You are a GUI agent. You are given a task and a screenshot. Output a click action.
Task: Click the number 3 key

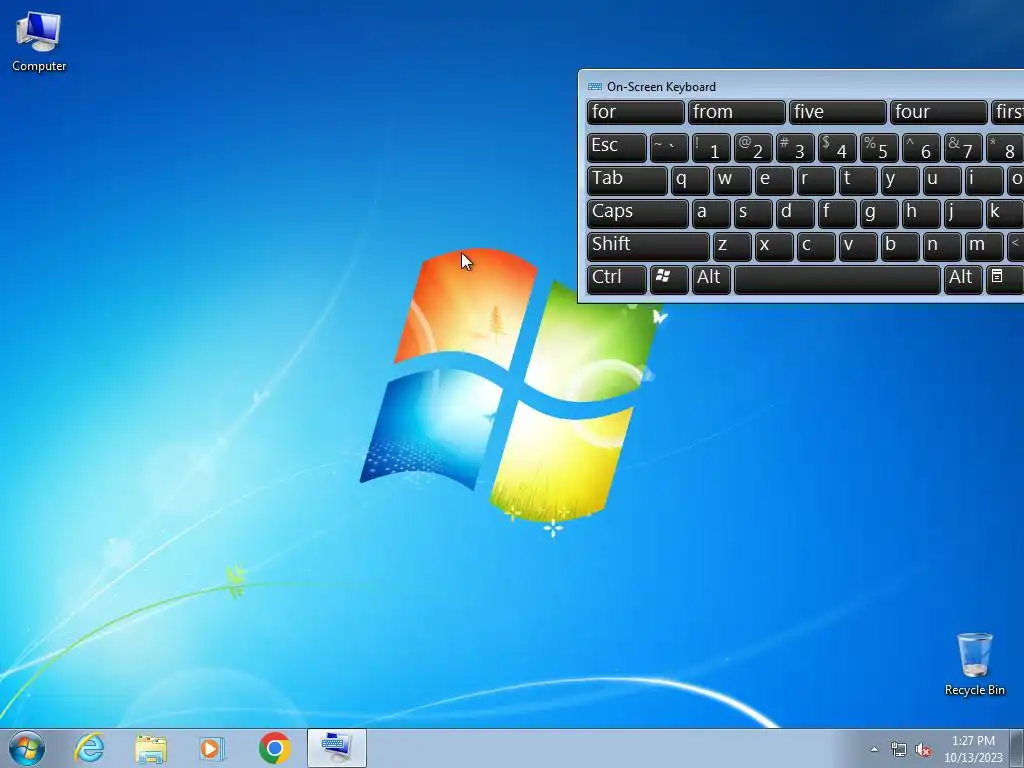(795, 148)
